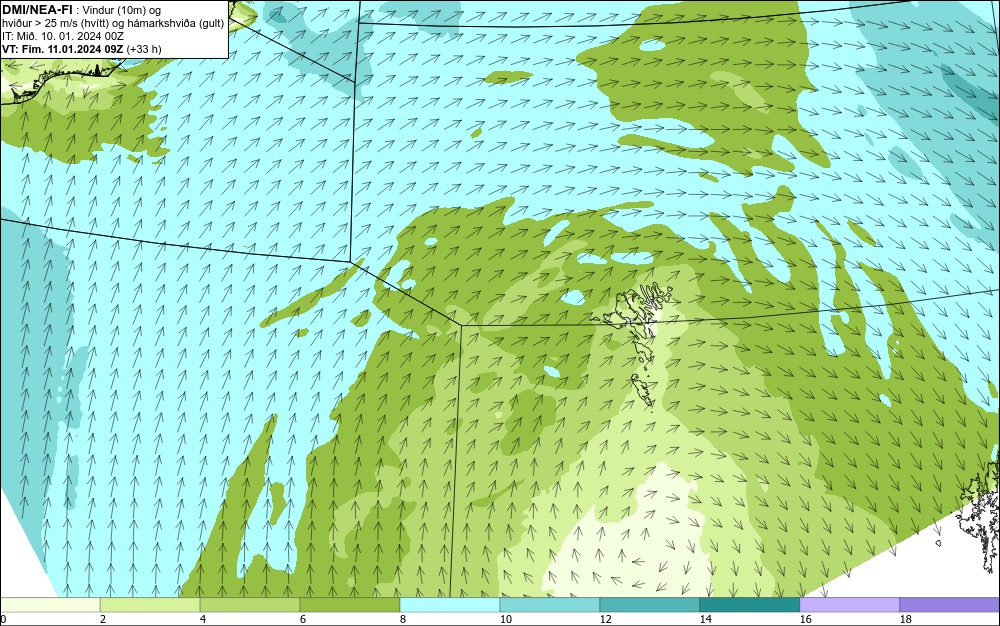Click the olive green 6–8 m/s legend swatch
1000x626 pixels.
tap(350, 604)
